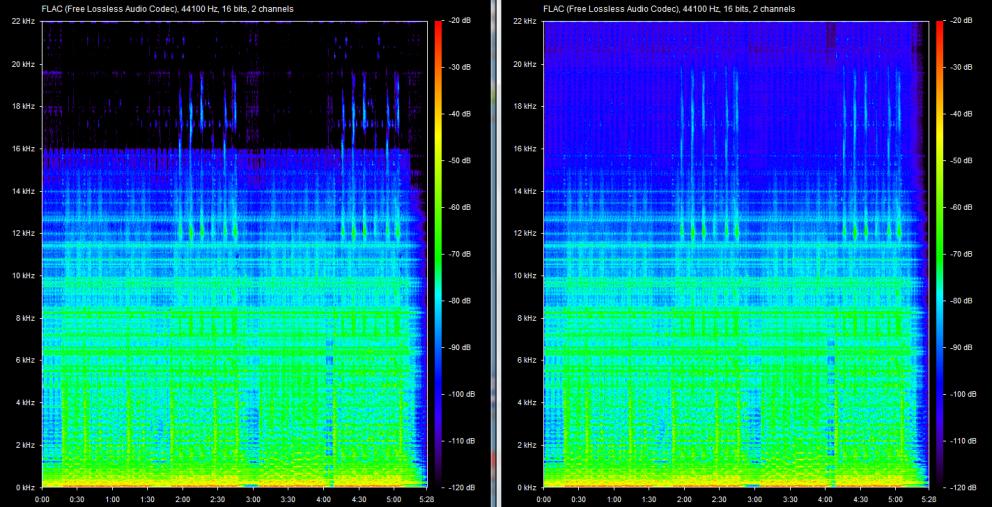Click the 22 kHz label on the left spectrogram
Image resolution: width=992 pixels, height=507 pixels.
[x=22, y=21]
